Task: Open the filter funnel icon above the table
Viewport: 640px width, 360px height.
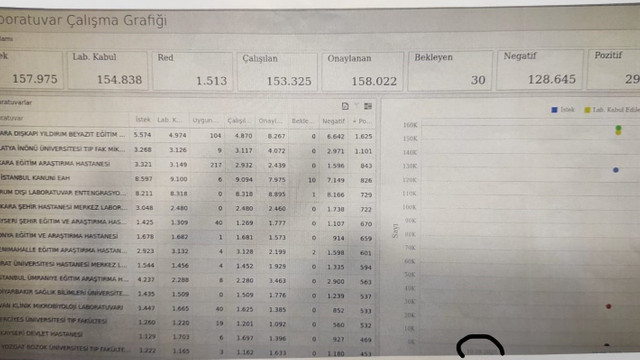Action: 356,106
